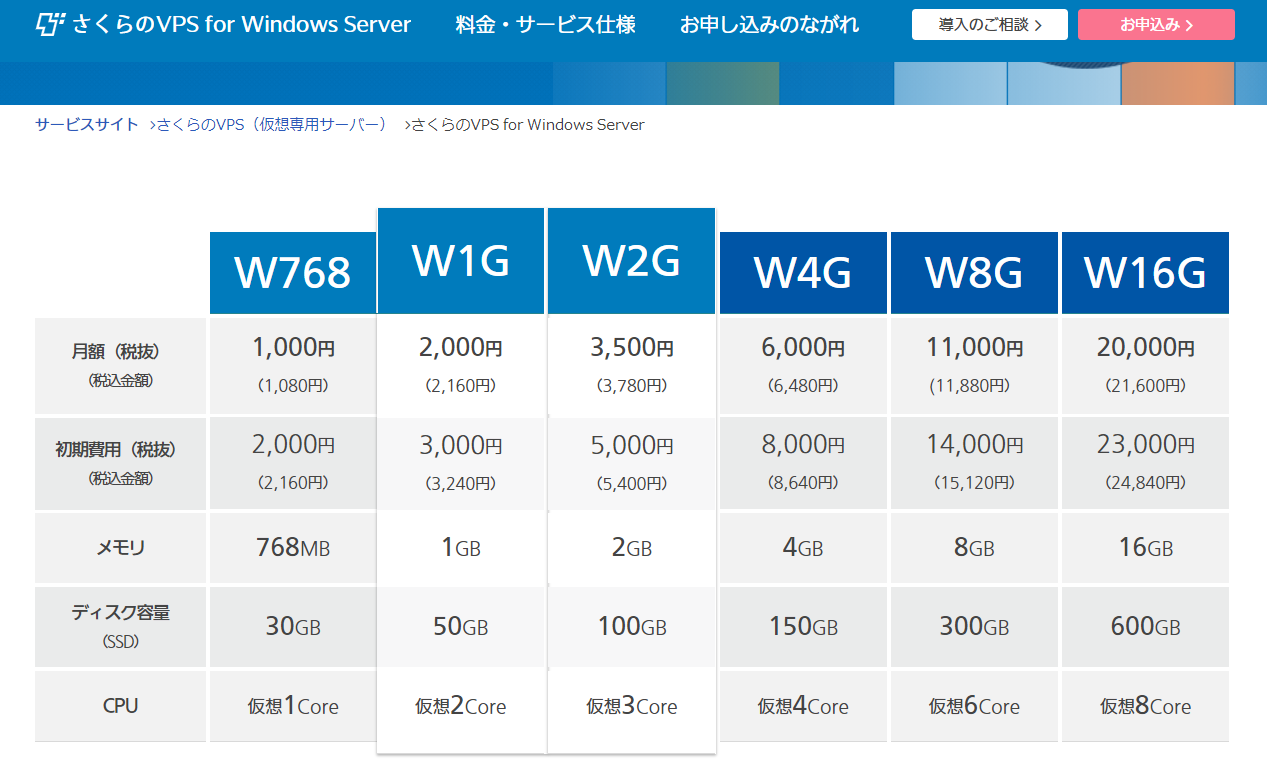
Task: Click the 50GB disk capacity value
Action: pos(461,627)
